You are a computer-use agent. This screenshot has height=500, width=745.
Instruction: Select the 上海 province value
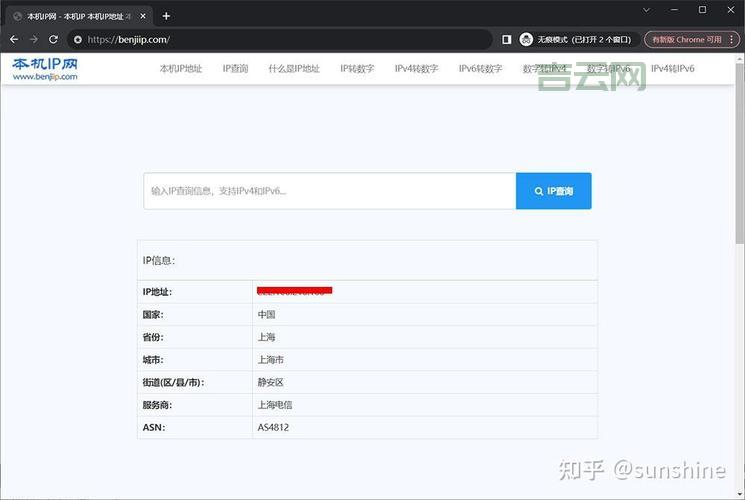[x=267, y=337]
